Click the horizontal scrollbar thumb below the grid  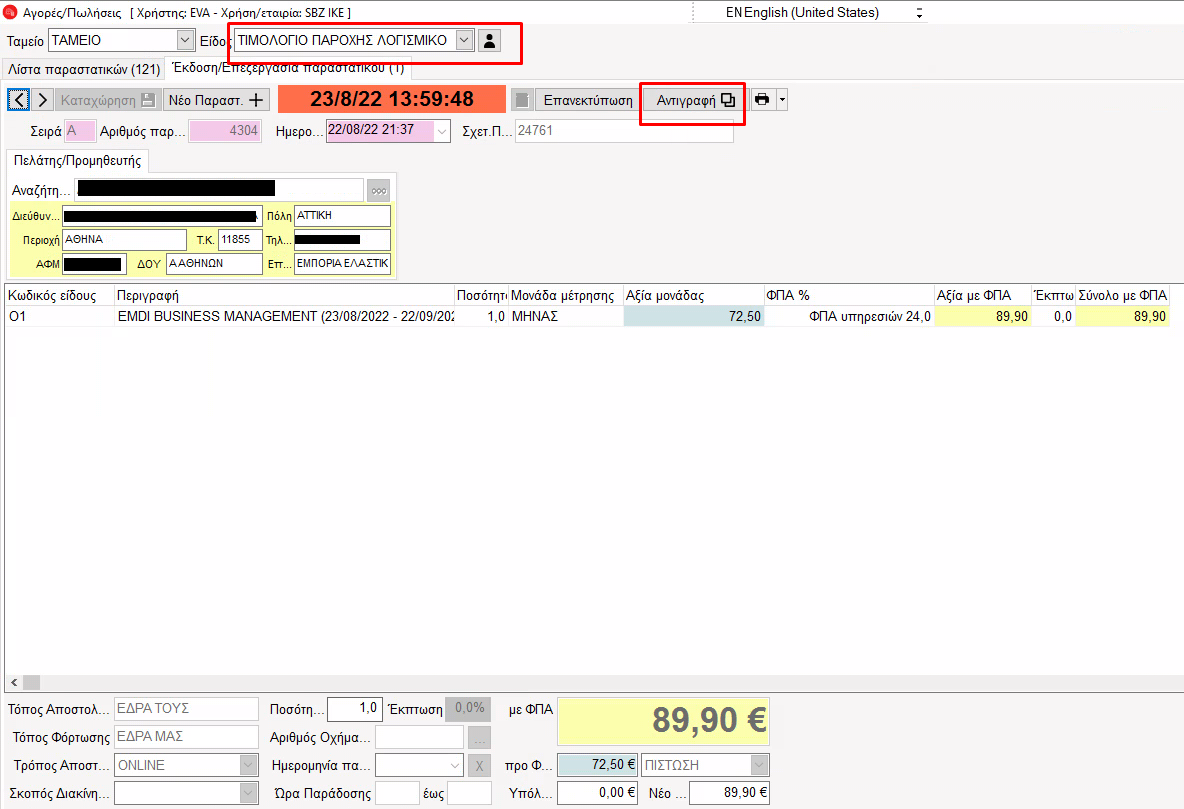point(32,682)
